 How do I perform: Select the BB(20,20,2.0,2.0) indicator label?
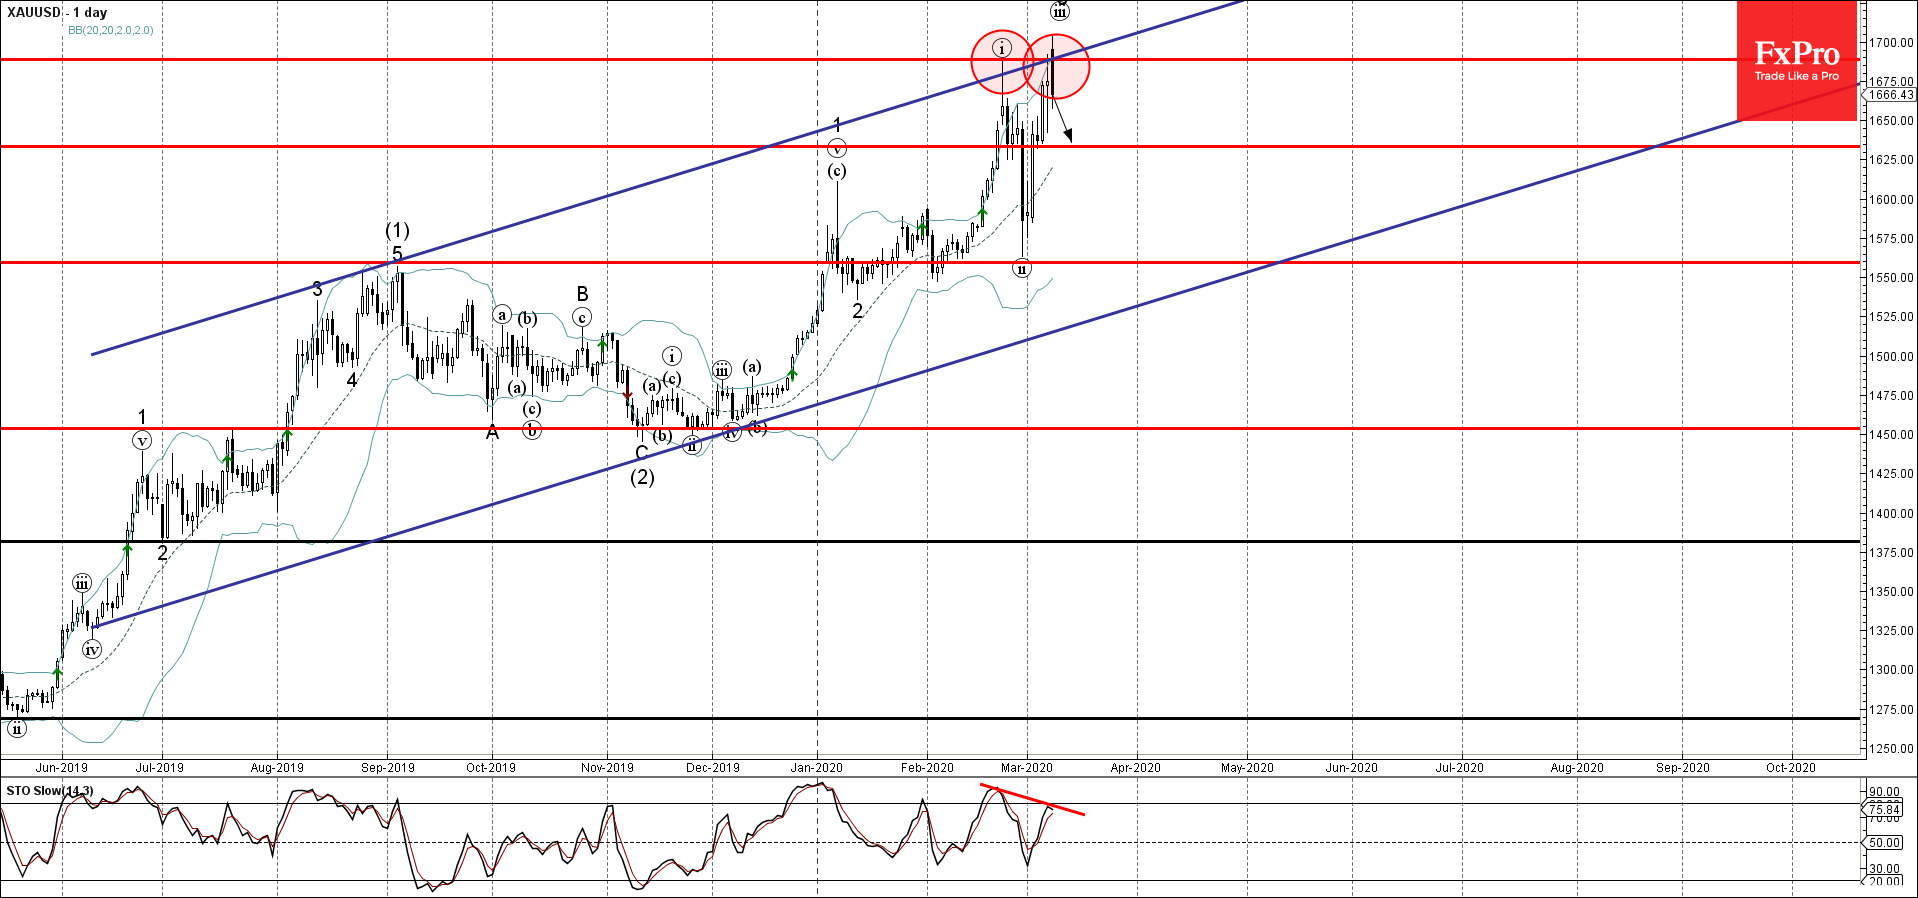(x=111, y=30)
